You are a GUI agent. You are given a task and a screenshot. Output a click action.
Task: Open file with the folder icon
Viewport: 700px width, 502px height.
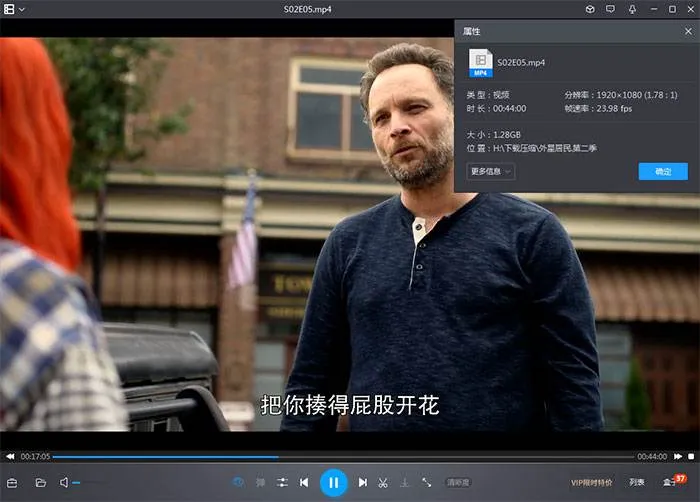tap(41, 483)
